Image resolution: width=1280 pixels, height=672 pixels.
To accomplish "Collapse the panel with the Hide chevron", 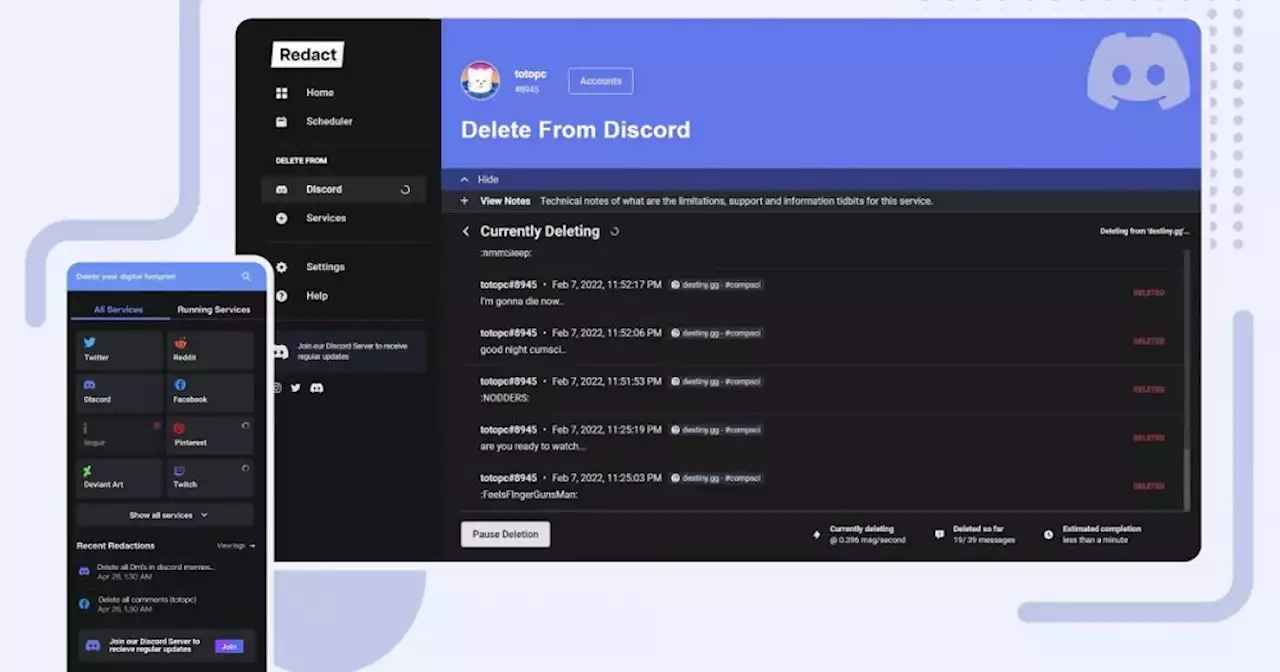I will (464, 180).
